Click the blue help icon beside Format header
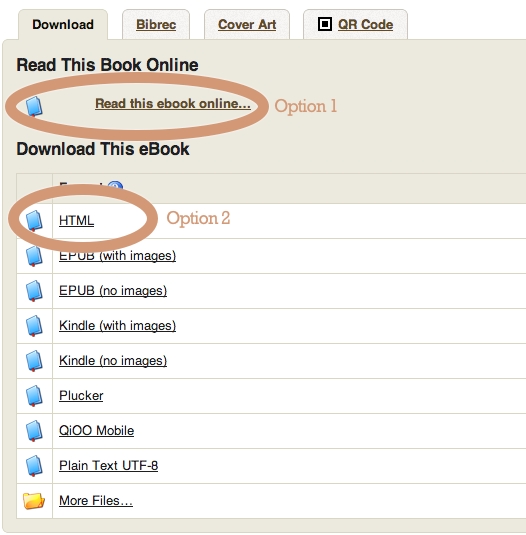 pyautogui.click(x=115, y=187)
